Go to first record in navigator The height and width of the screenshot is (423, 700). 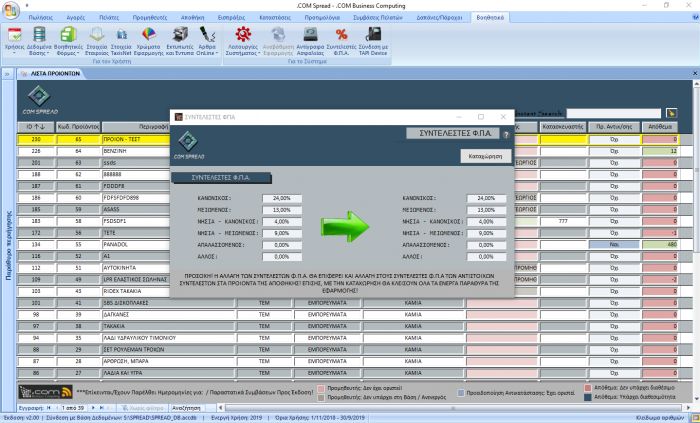coord(49,408)
